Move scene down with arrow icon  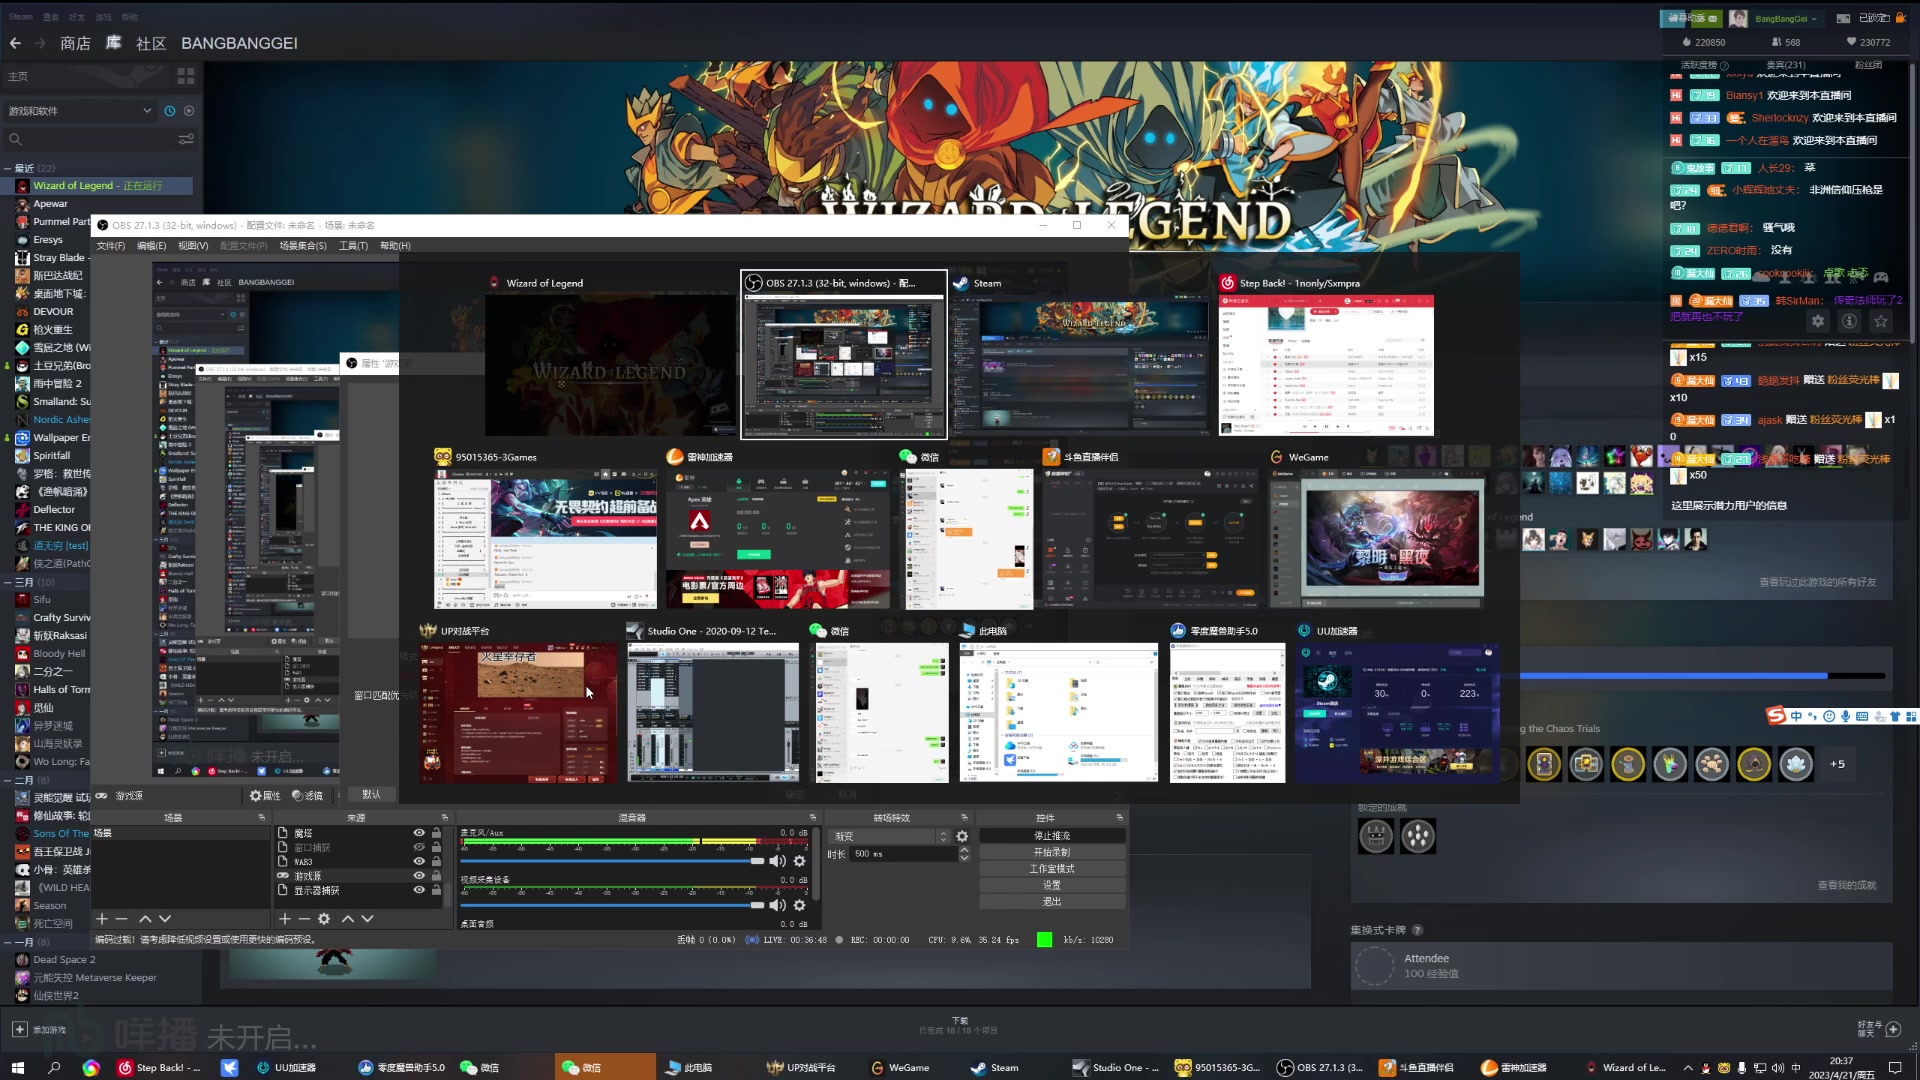pos(165,919)
